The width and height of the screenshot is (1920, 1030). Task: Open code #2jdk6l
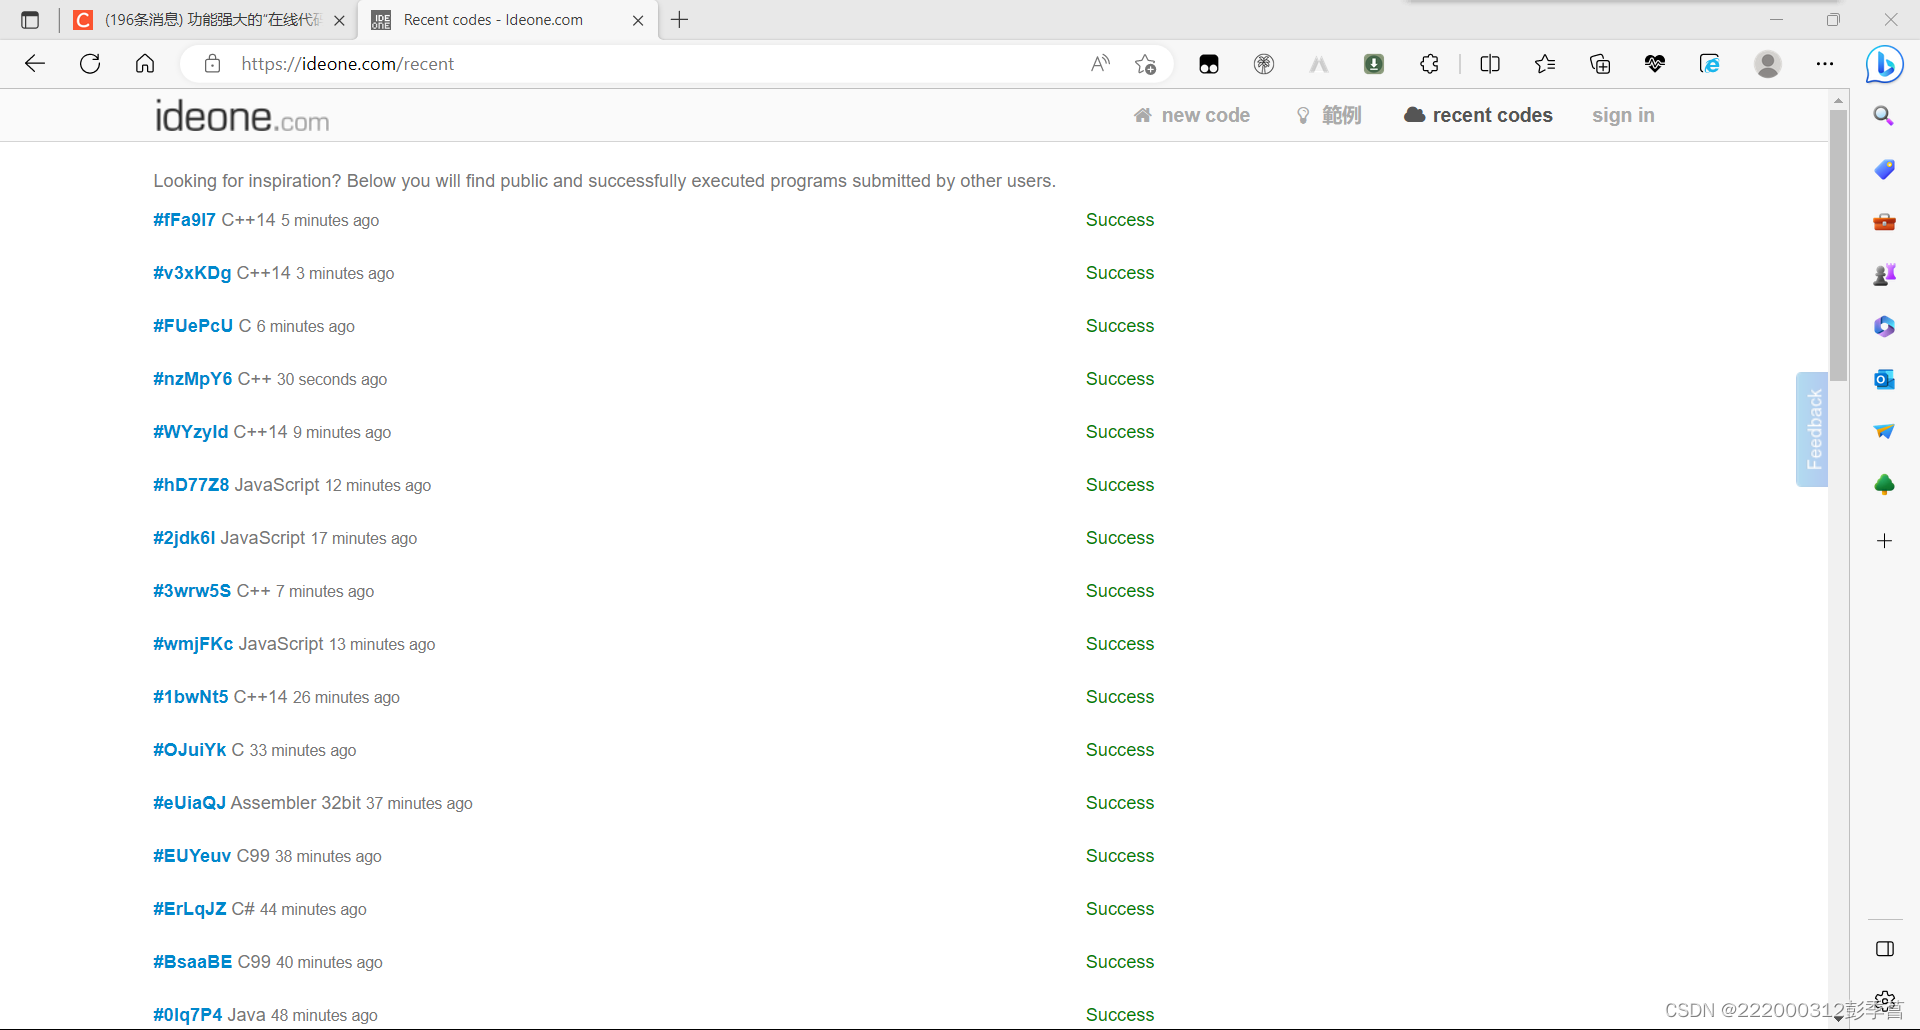click(184, 538)
